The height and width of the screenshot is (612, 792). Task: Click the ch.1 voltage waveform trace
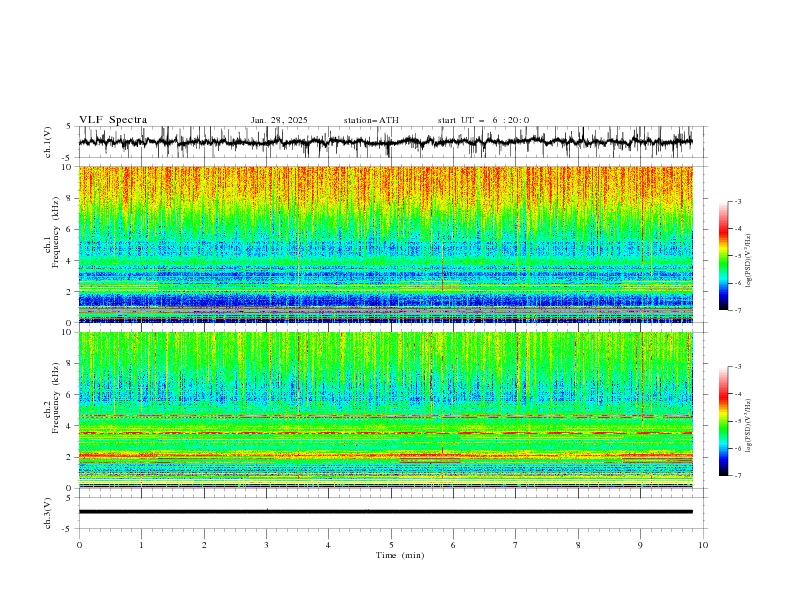point(385,142)
